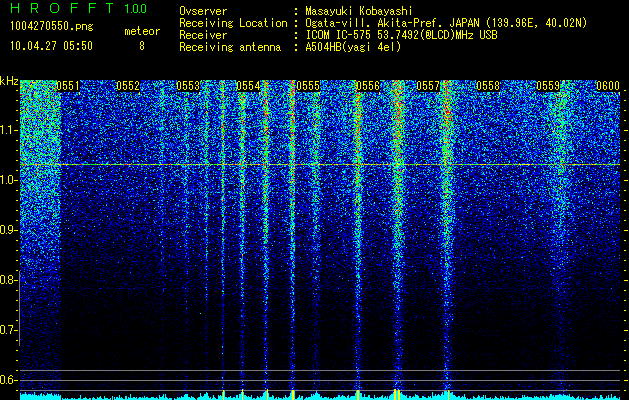Image resolution: width=629 pixels, height=400 pixels.
Task: Click the 0552 time marker
Action: (x=128, y=86)
